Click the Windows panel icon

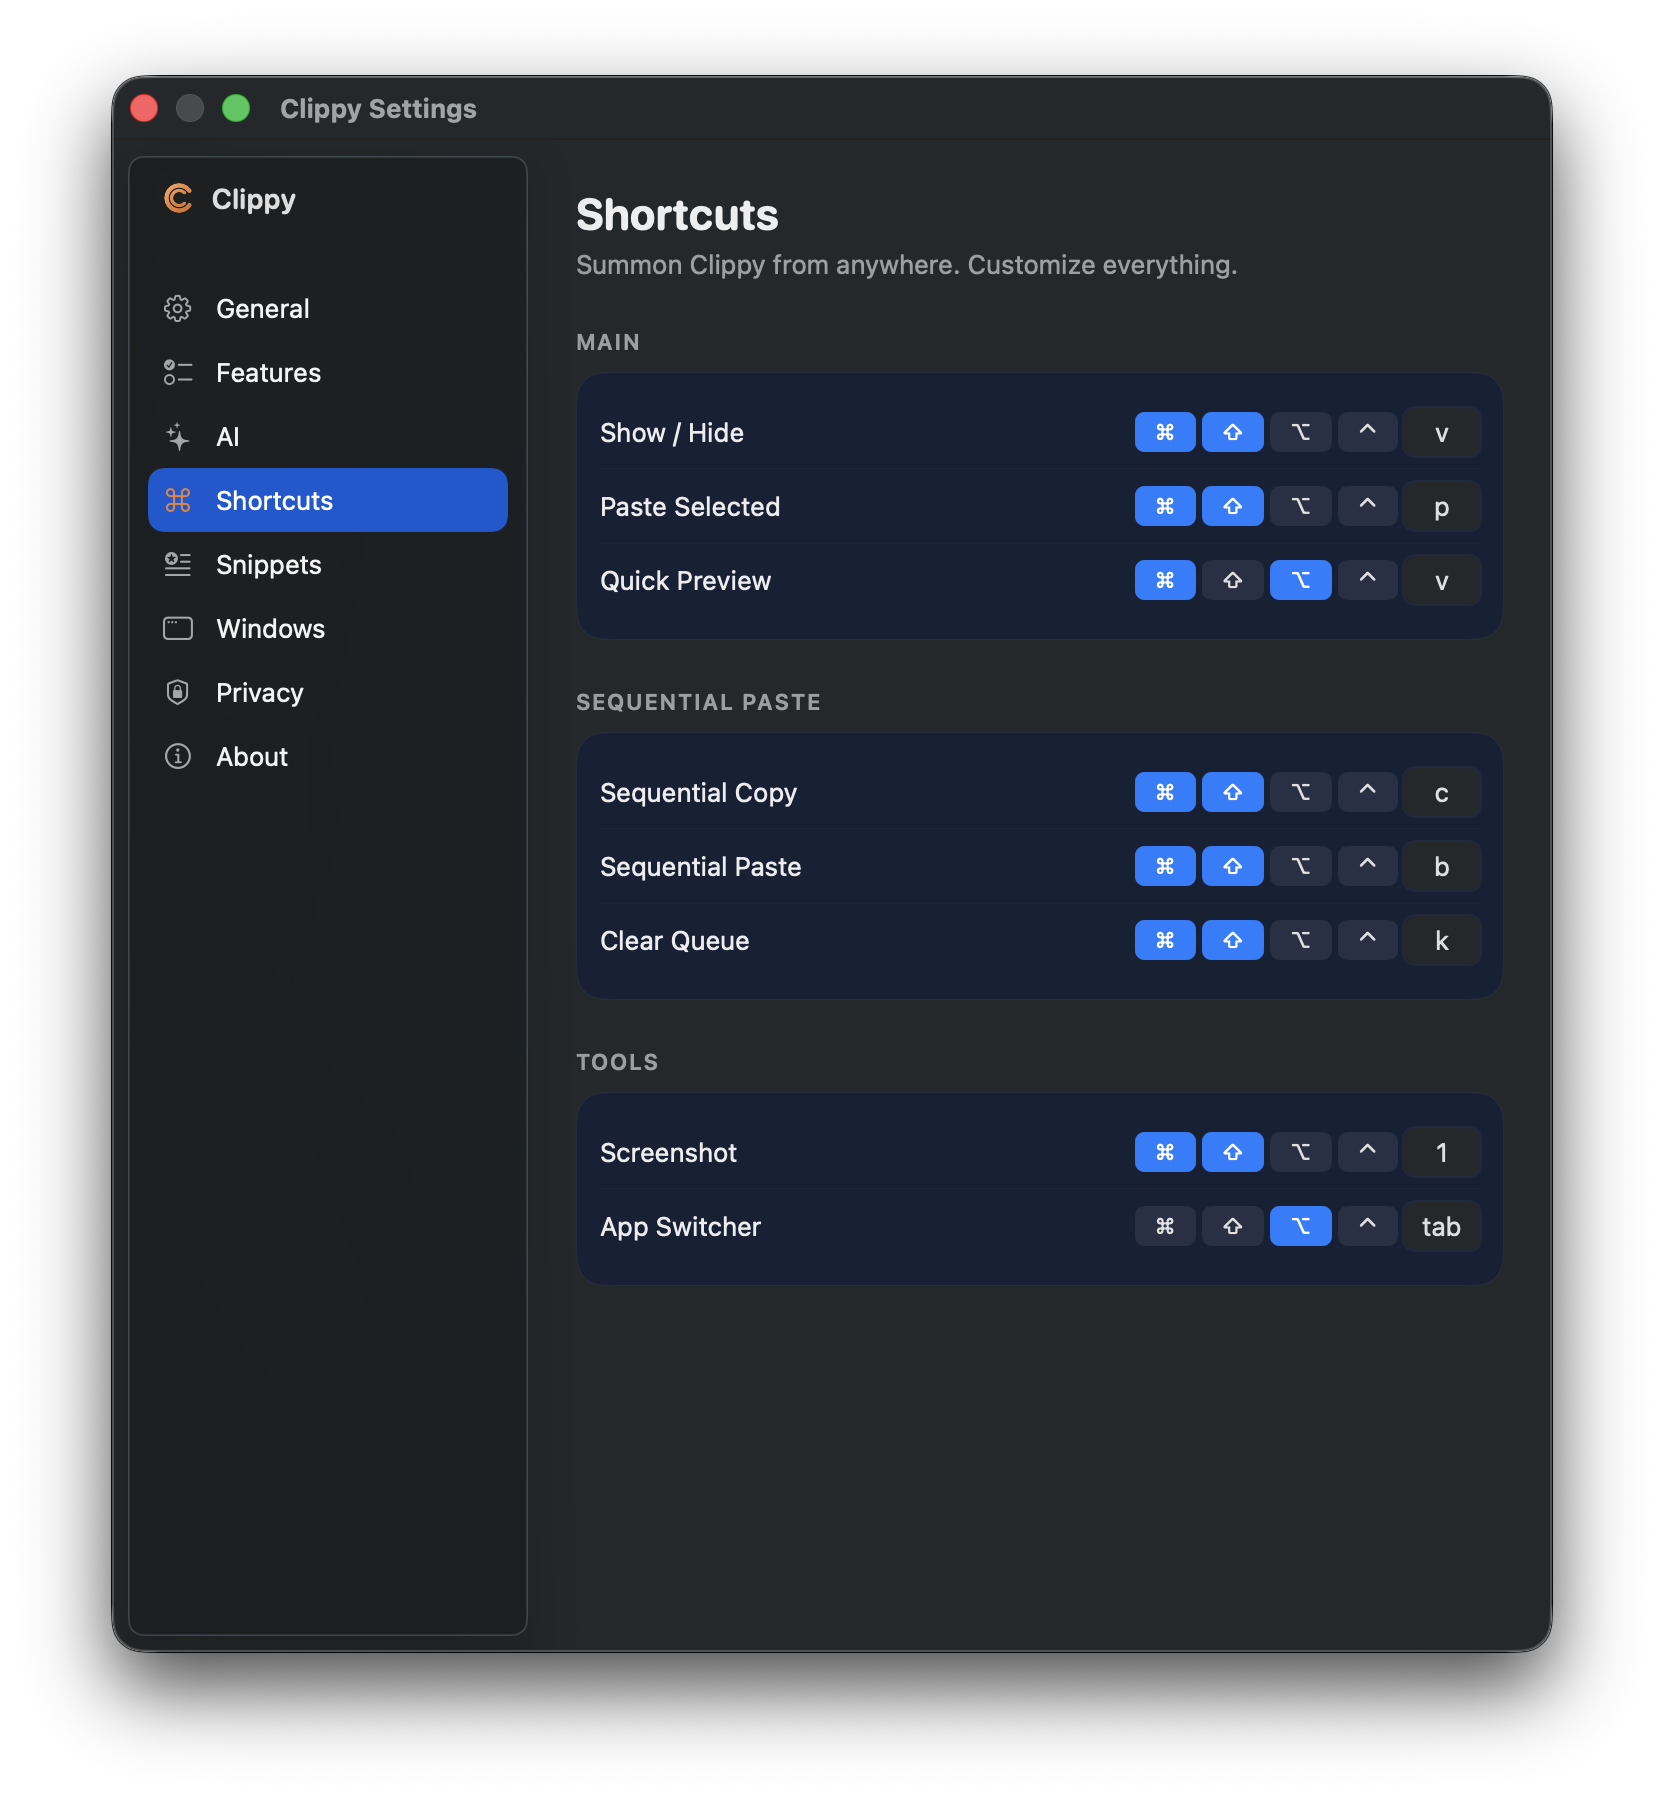[x=178, y=629]
